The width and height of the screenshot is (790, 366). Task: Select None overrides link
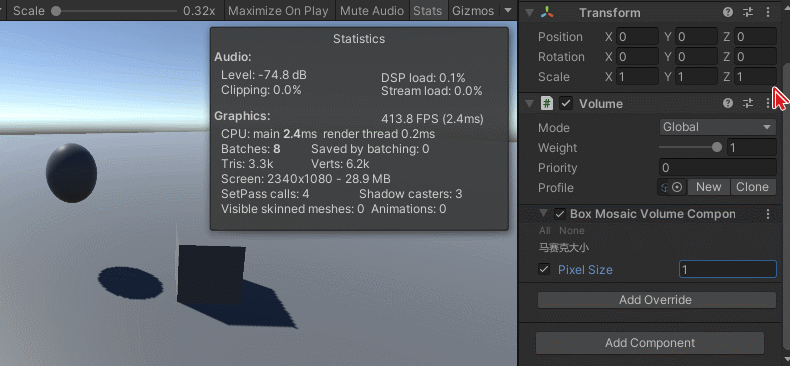point(572,230)
